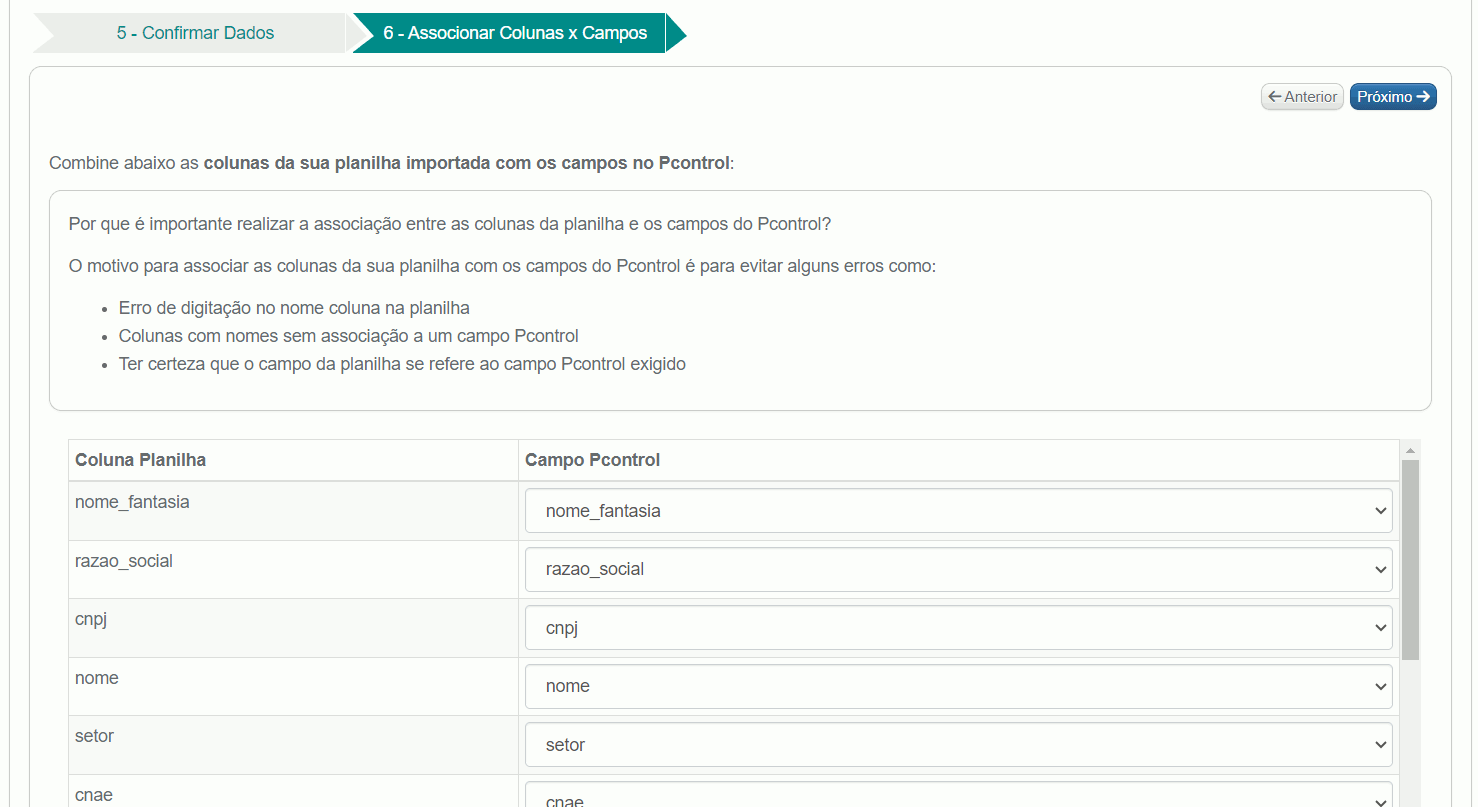
Task: Click the 'Erro de digitação no nome coluna' bullet
Action: 294,308
